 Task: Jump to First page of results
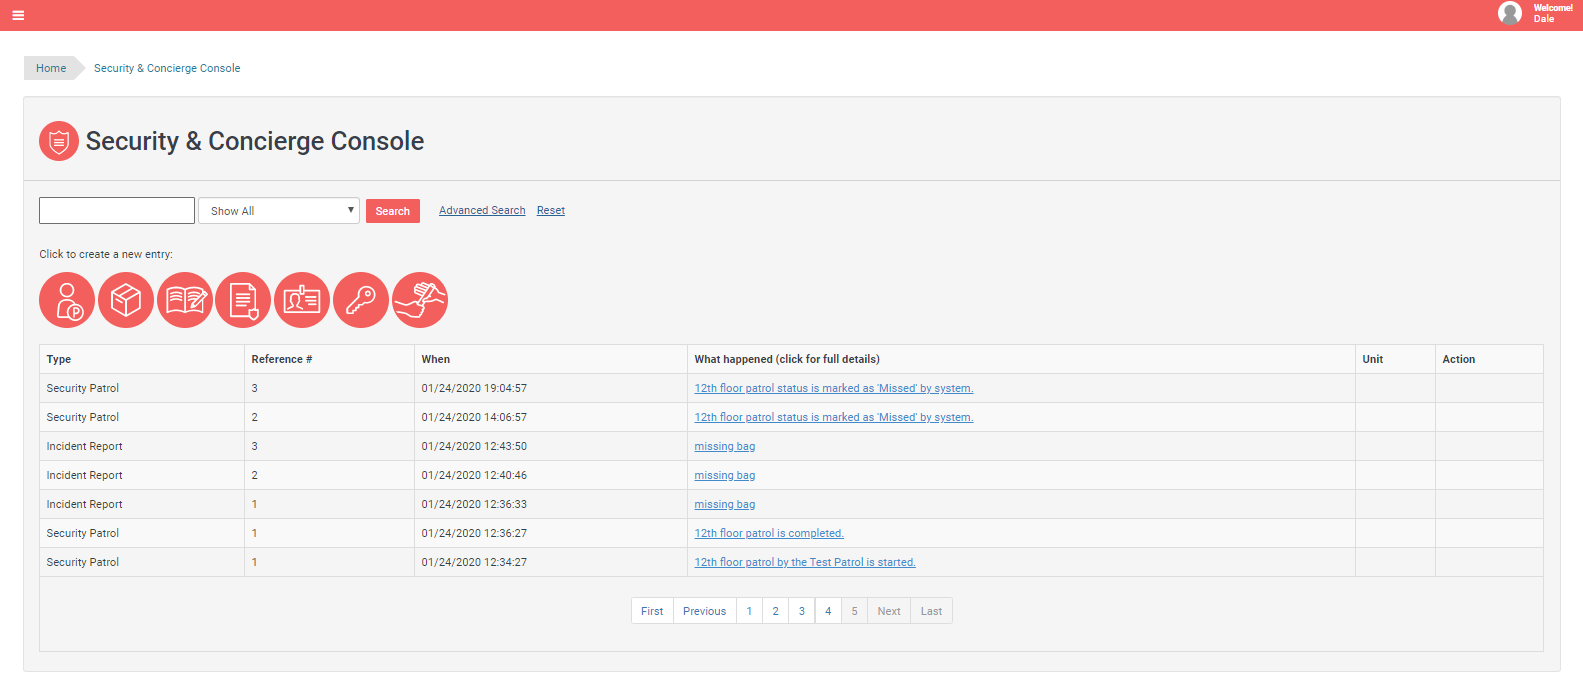(652, 611)
